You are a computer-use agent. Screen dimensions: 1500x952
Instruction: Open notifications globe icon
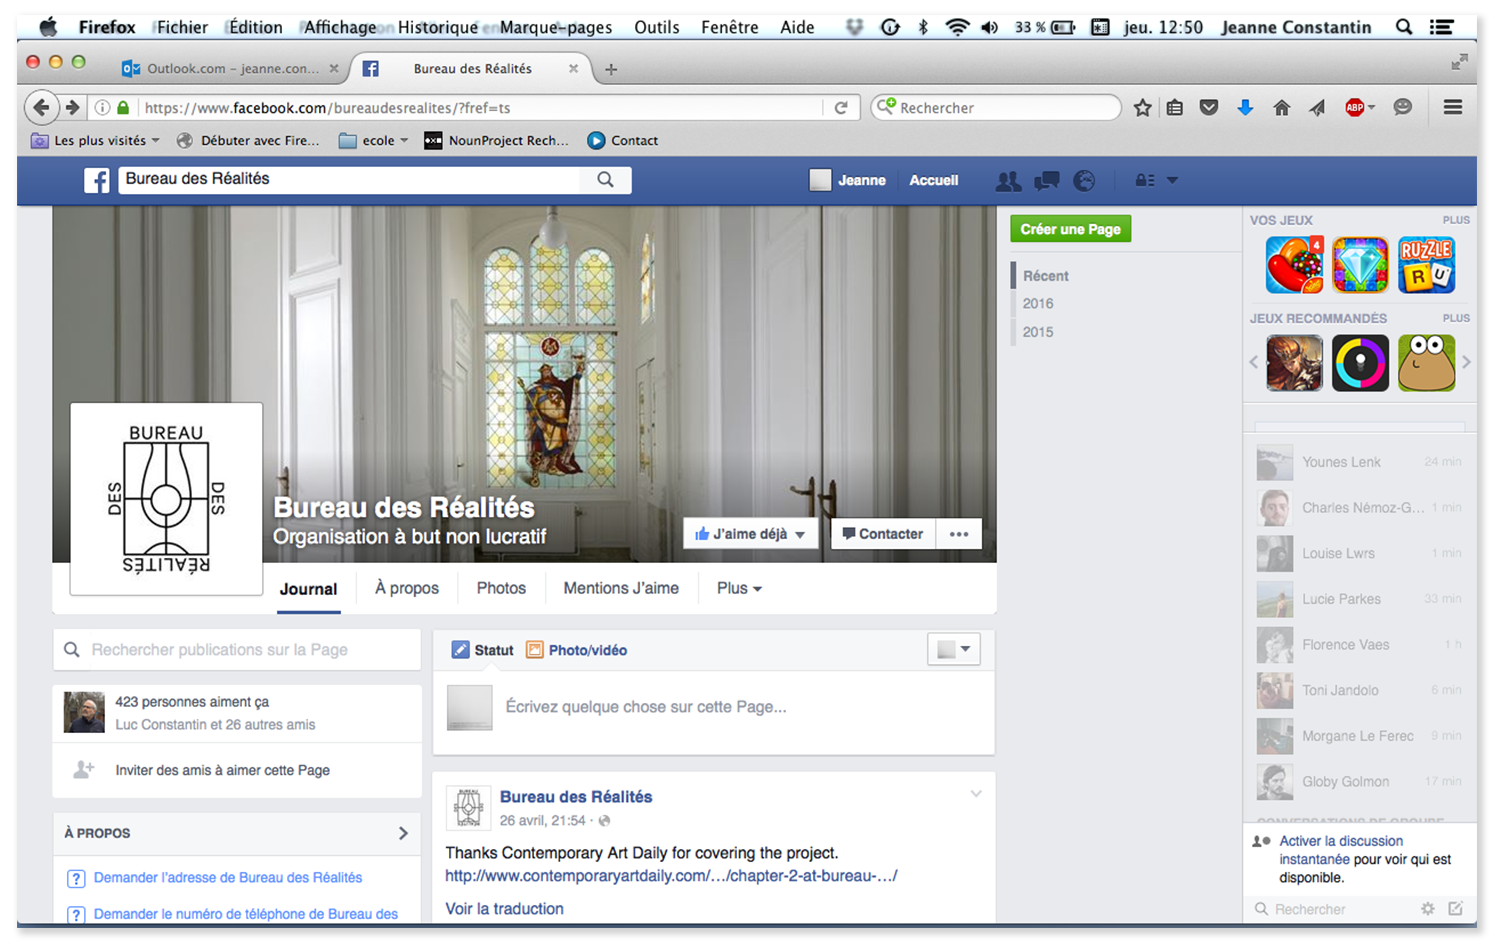click(x=1084, y=181)
